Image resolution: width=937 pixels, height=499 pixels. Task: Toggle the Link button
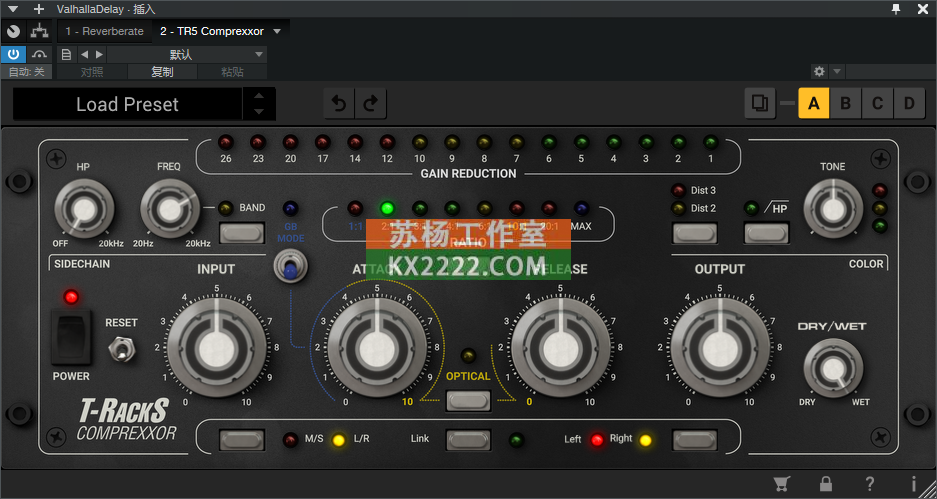coord(468,440)
